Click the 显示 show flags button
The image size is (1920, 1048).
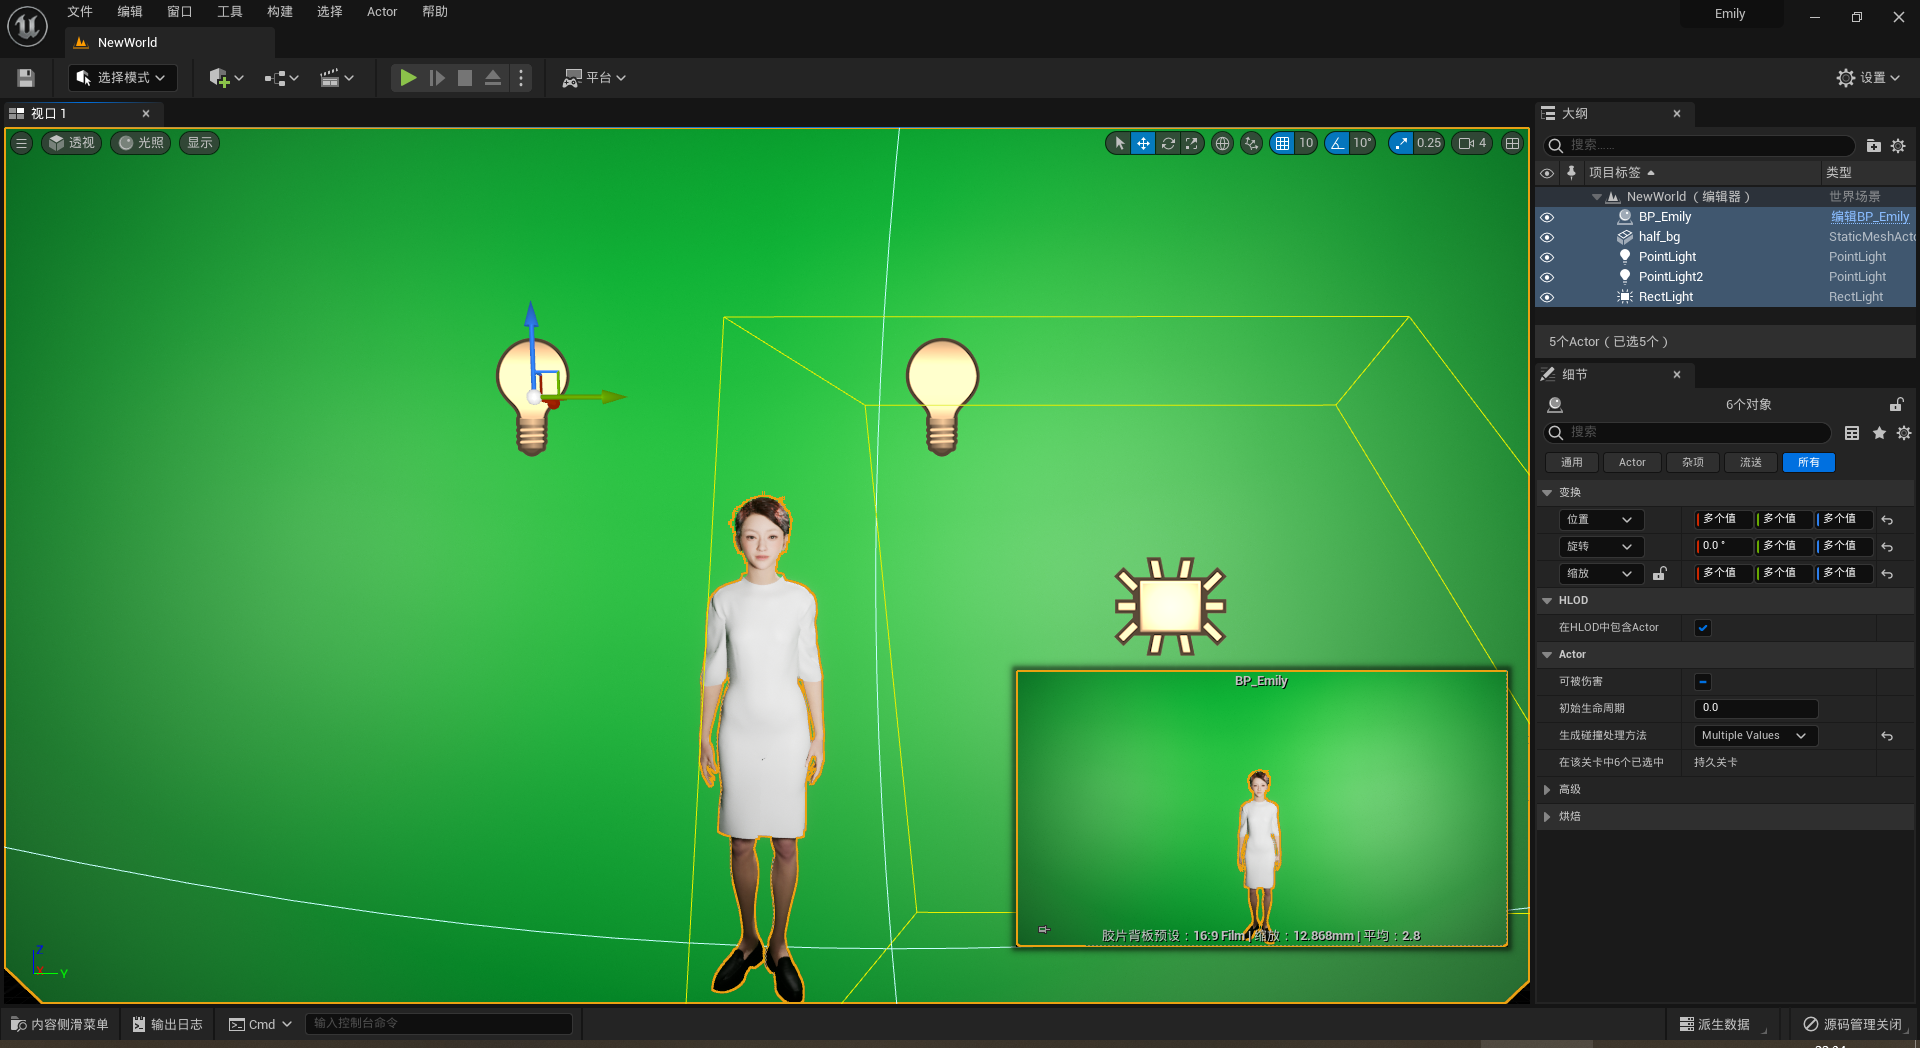coord(200,143)
